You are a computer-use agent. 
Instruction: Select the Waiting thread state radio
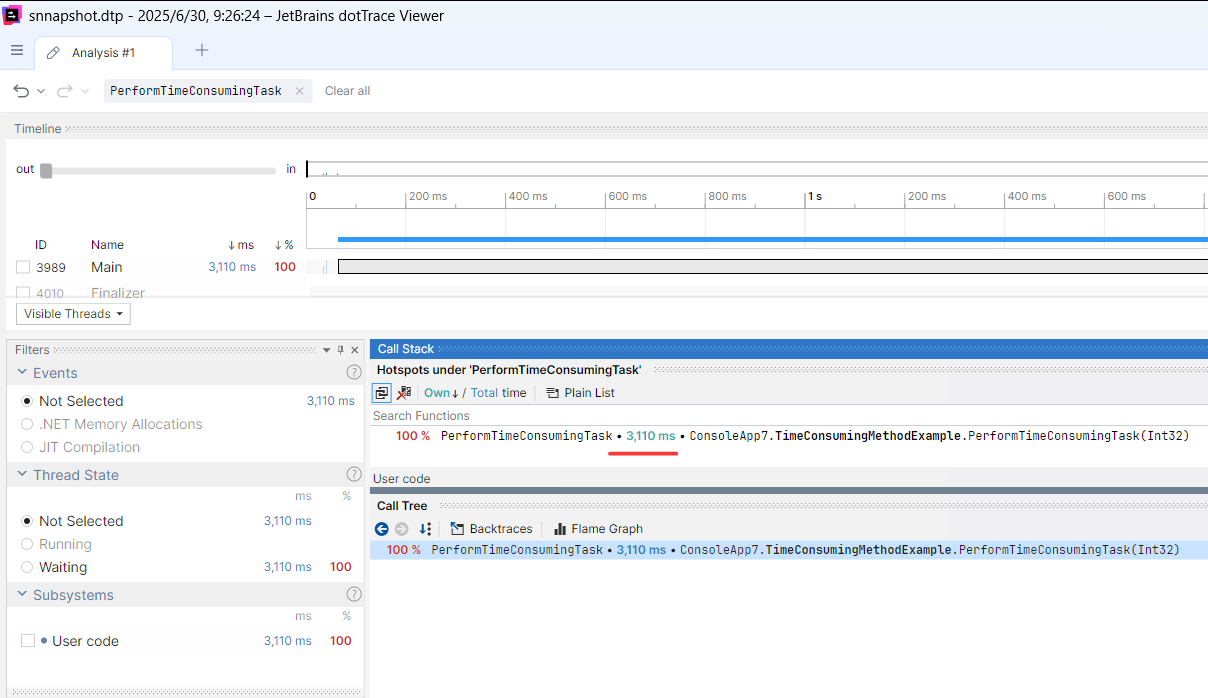tap(27, 567)
